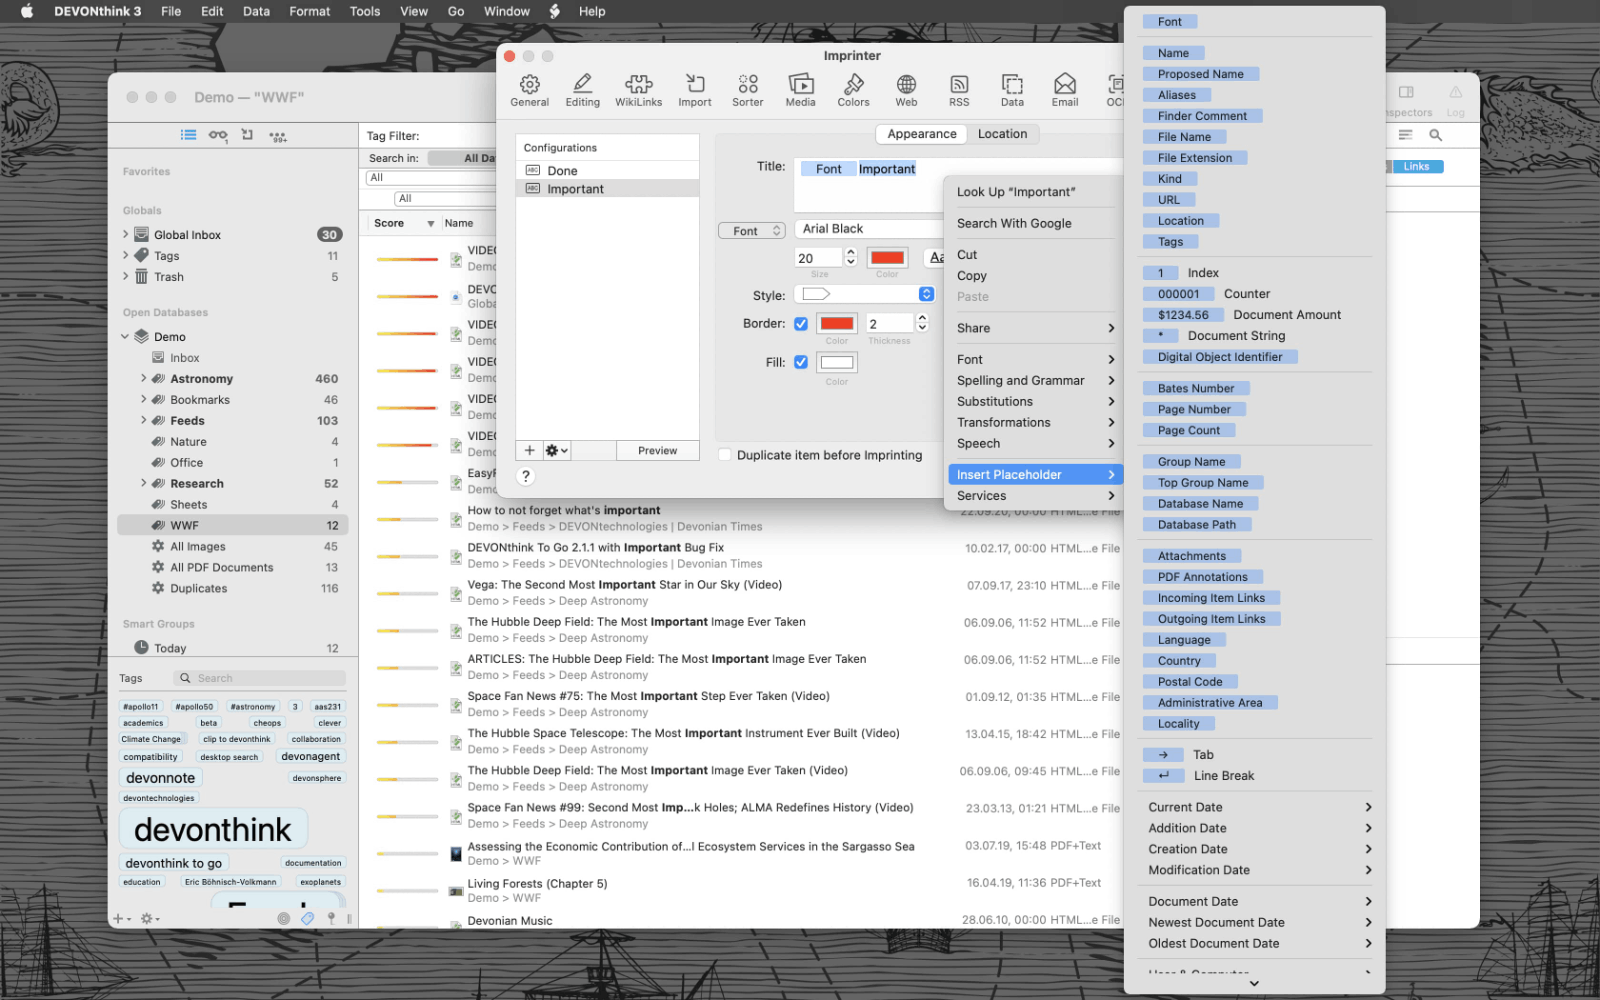This screenshot has width=1600, height=1000.
Task: Enable Duplicate item before Imprinting
Action: click(725, 455)
